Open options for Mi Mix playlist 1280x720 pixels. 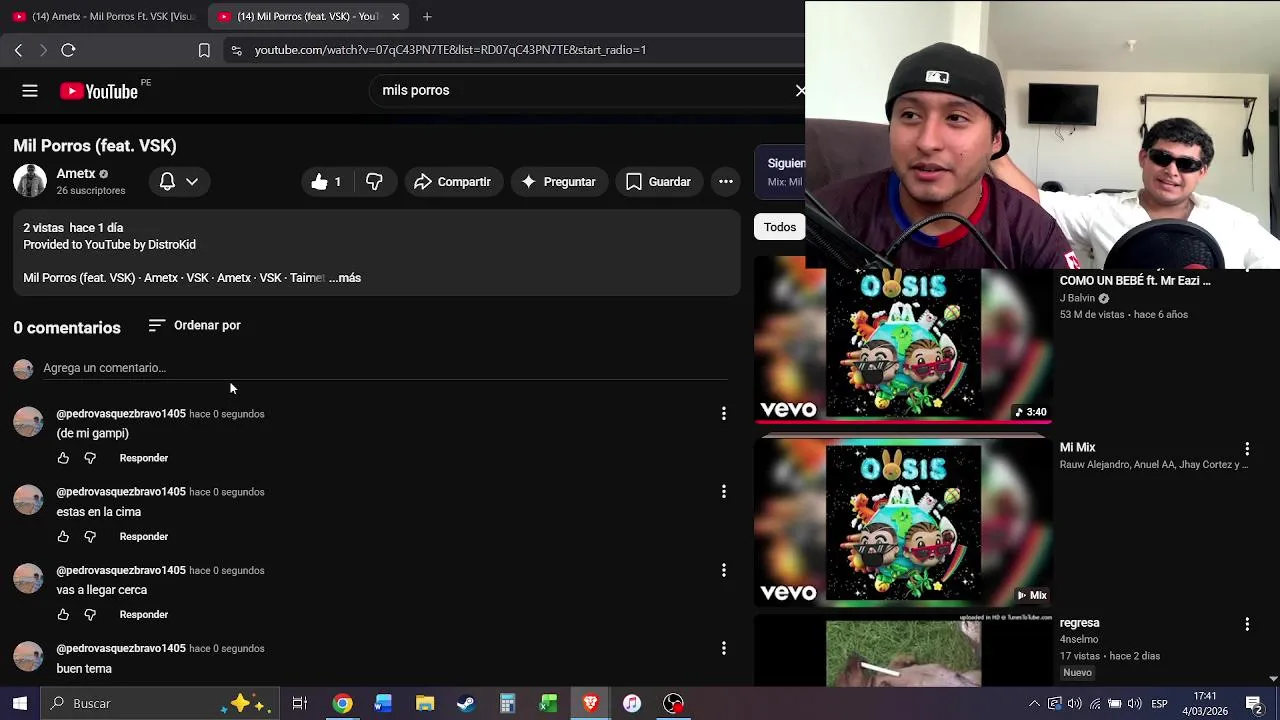click(1247, 449)
